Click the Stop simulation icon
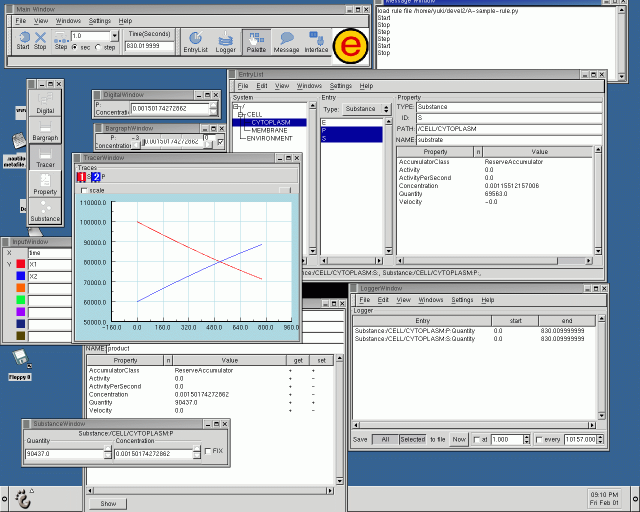640x512 pixels. [x=40, y=40]
